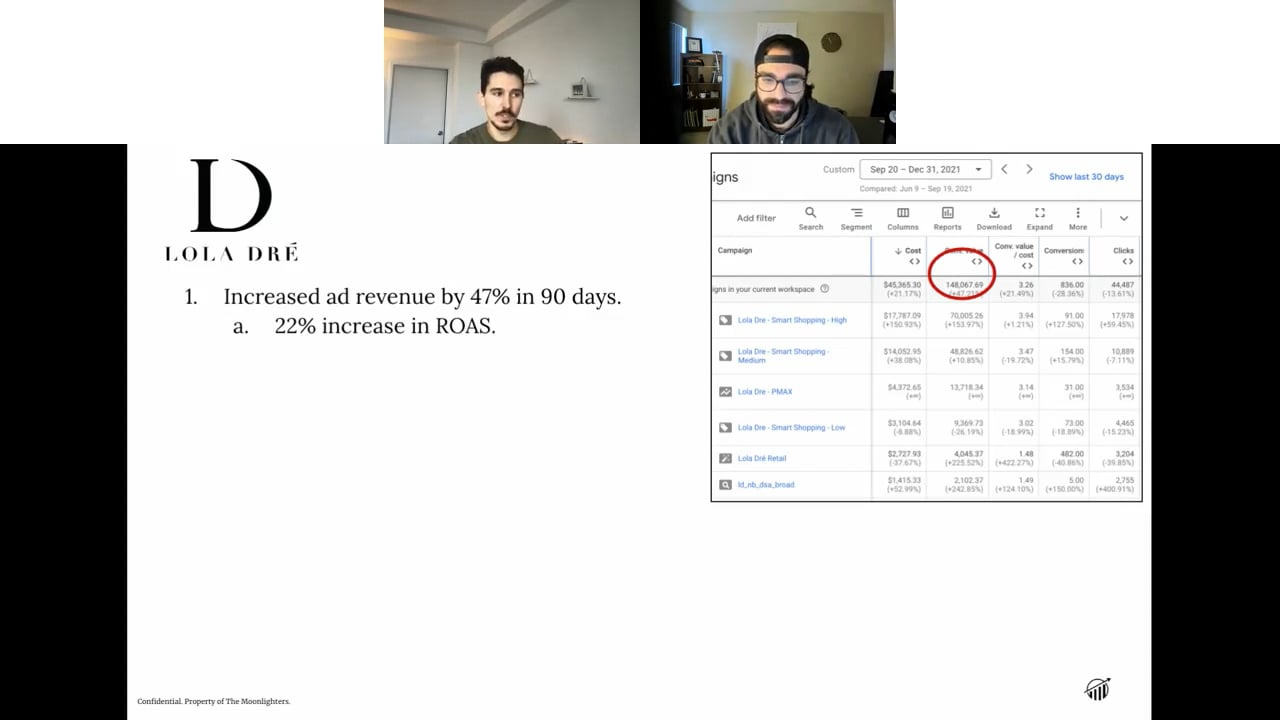Click the Clicks column header

[1124, 251]
